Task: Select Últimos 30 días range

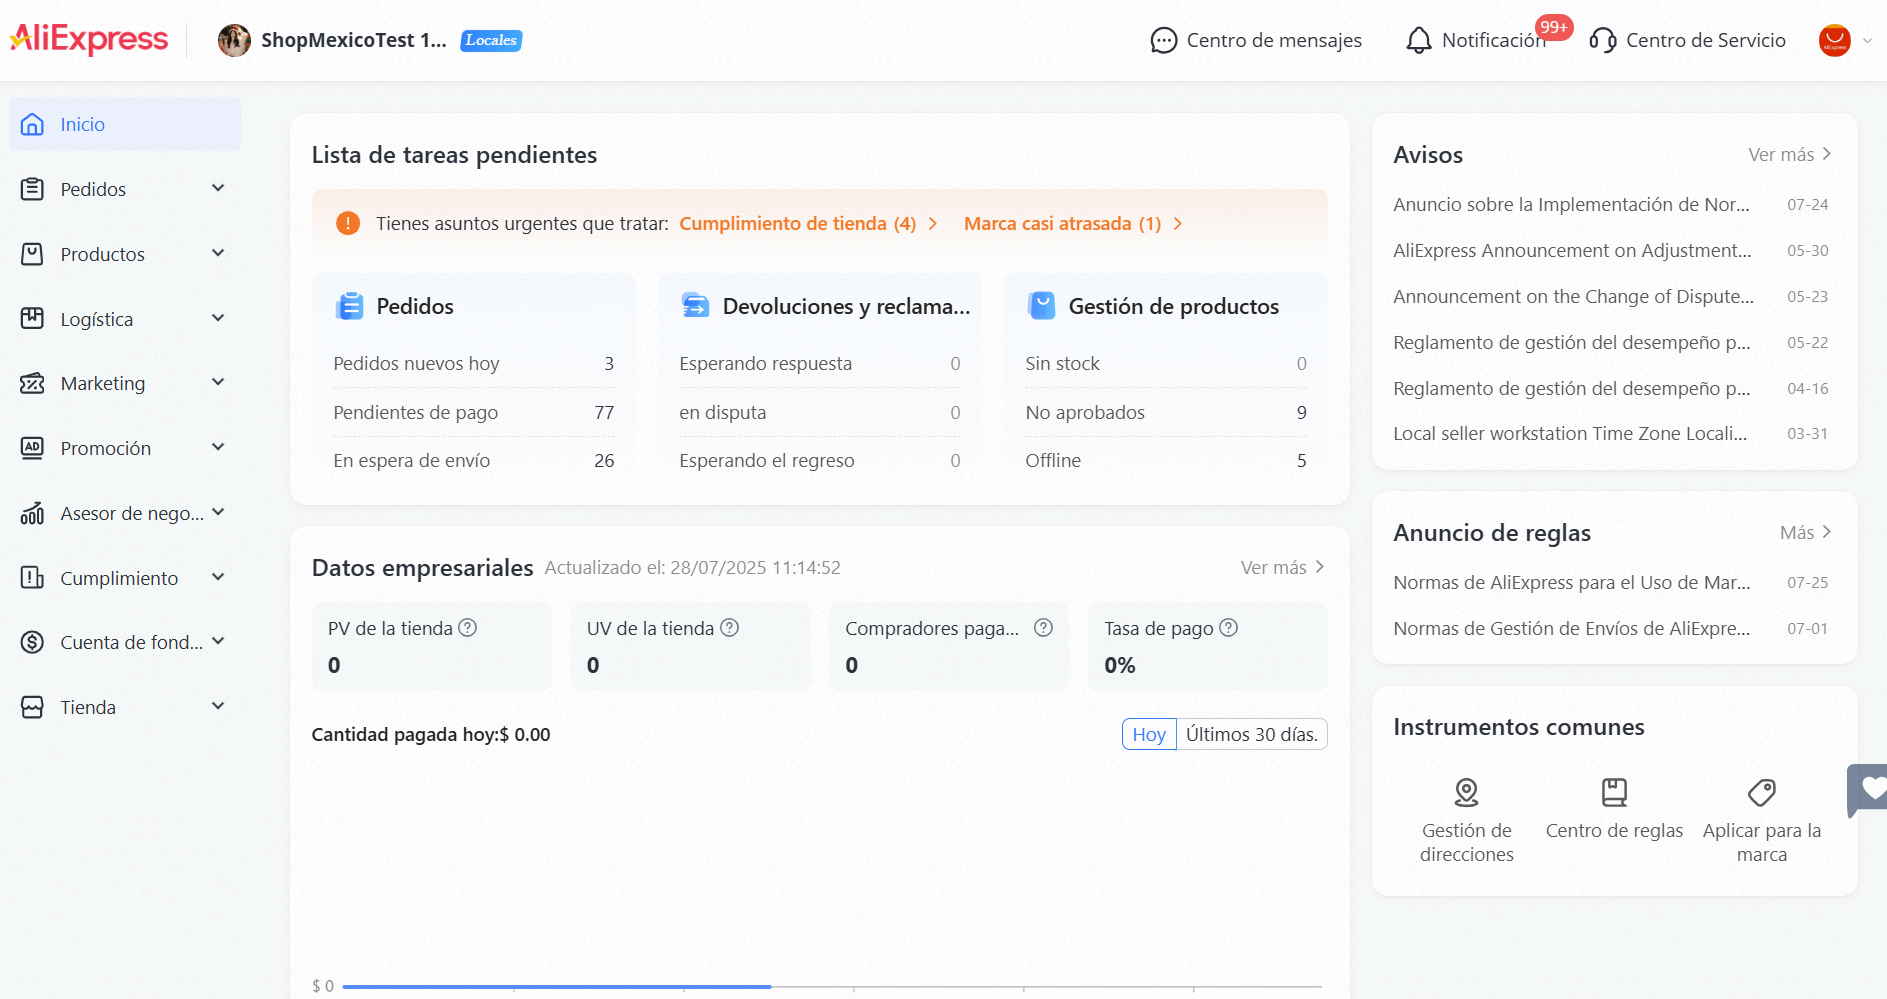Action: point(1252,734)
